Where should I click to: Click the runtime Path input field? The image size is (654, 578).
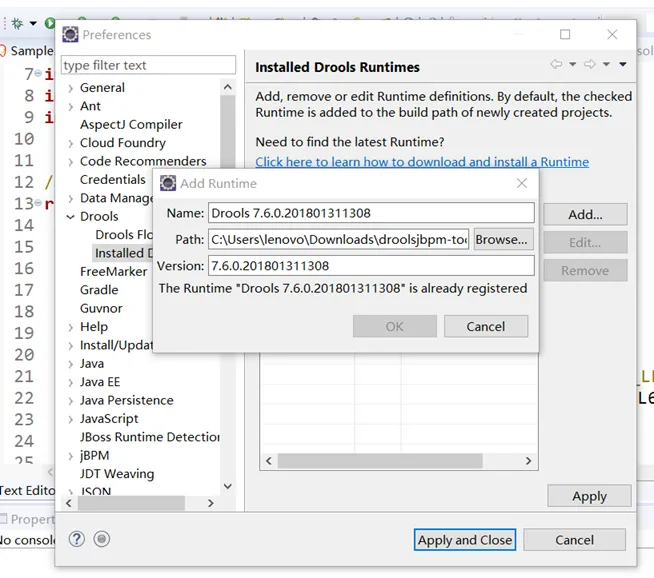[x=338, y=239]
